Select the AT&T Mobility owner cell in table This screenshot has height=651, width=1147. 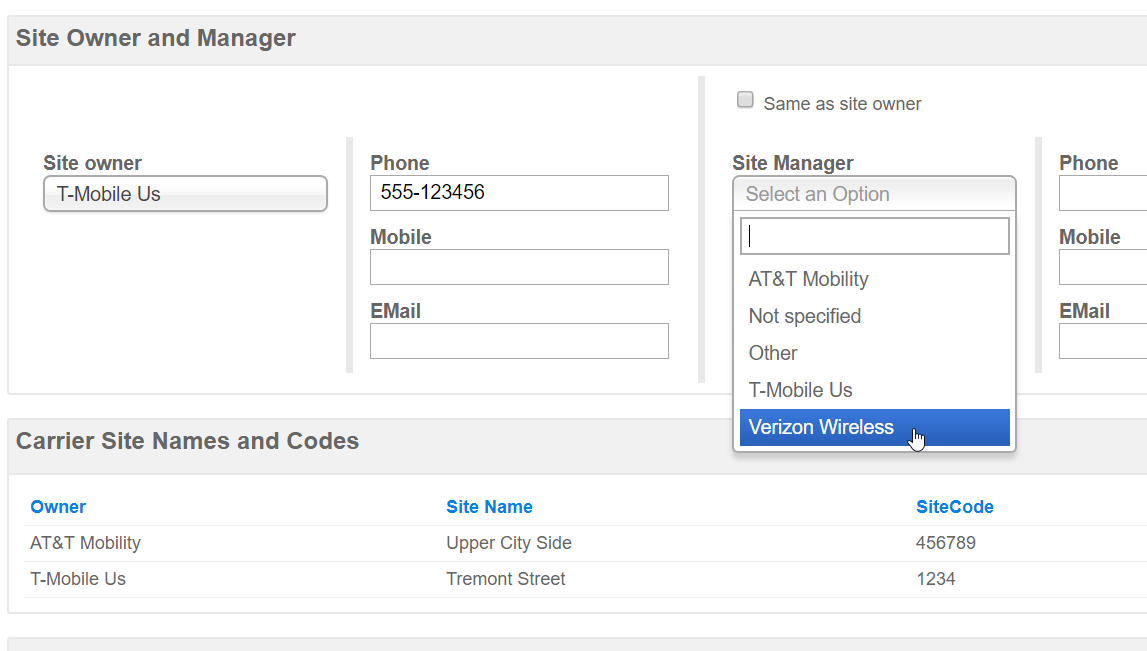point(85,543)
